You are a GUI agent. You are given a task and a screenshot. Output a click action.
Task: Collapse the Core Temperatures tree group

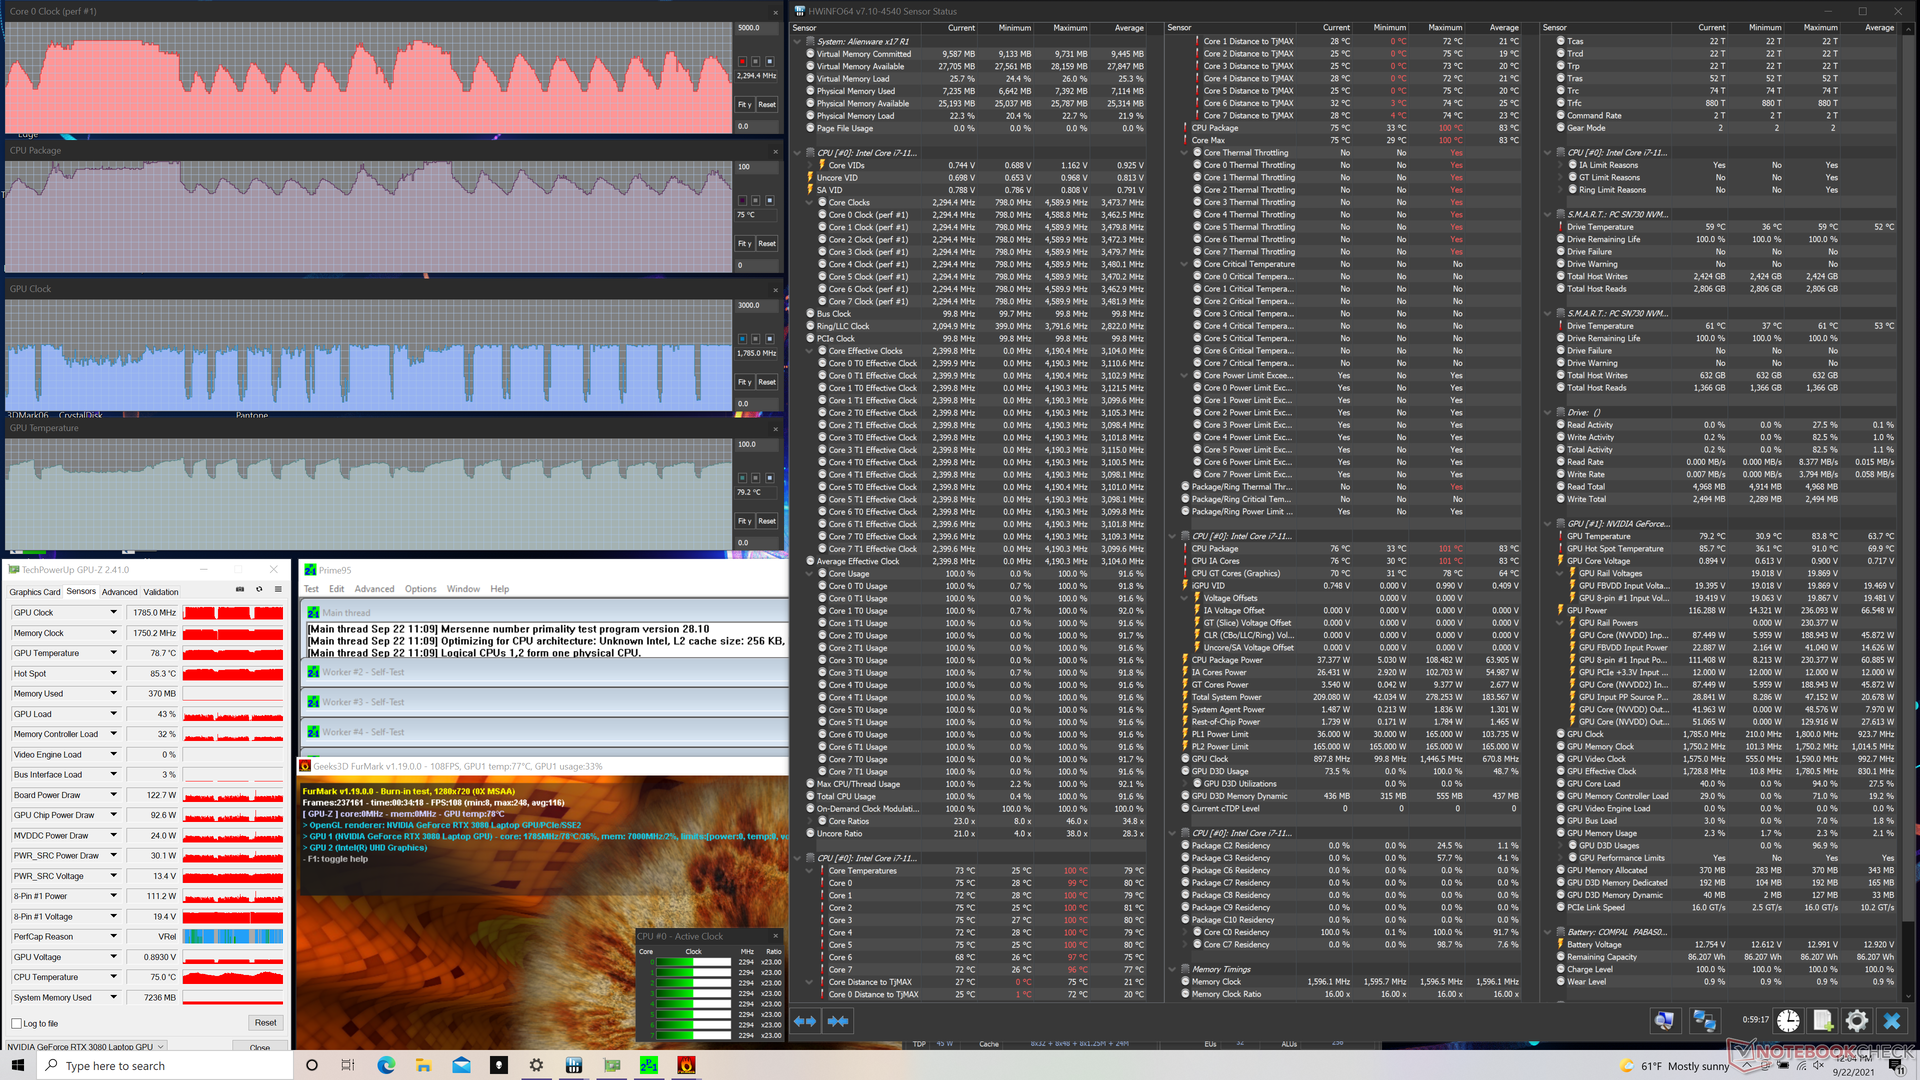809,870
